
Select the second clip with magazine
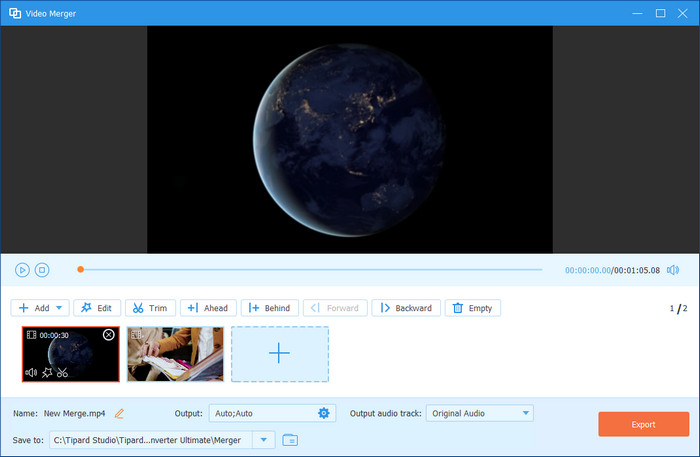[175, 354]
